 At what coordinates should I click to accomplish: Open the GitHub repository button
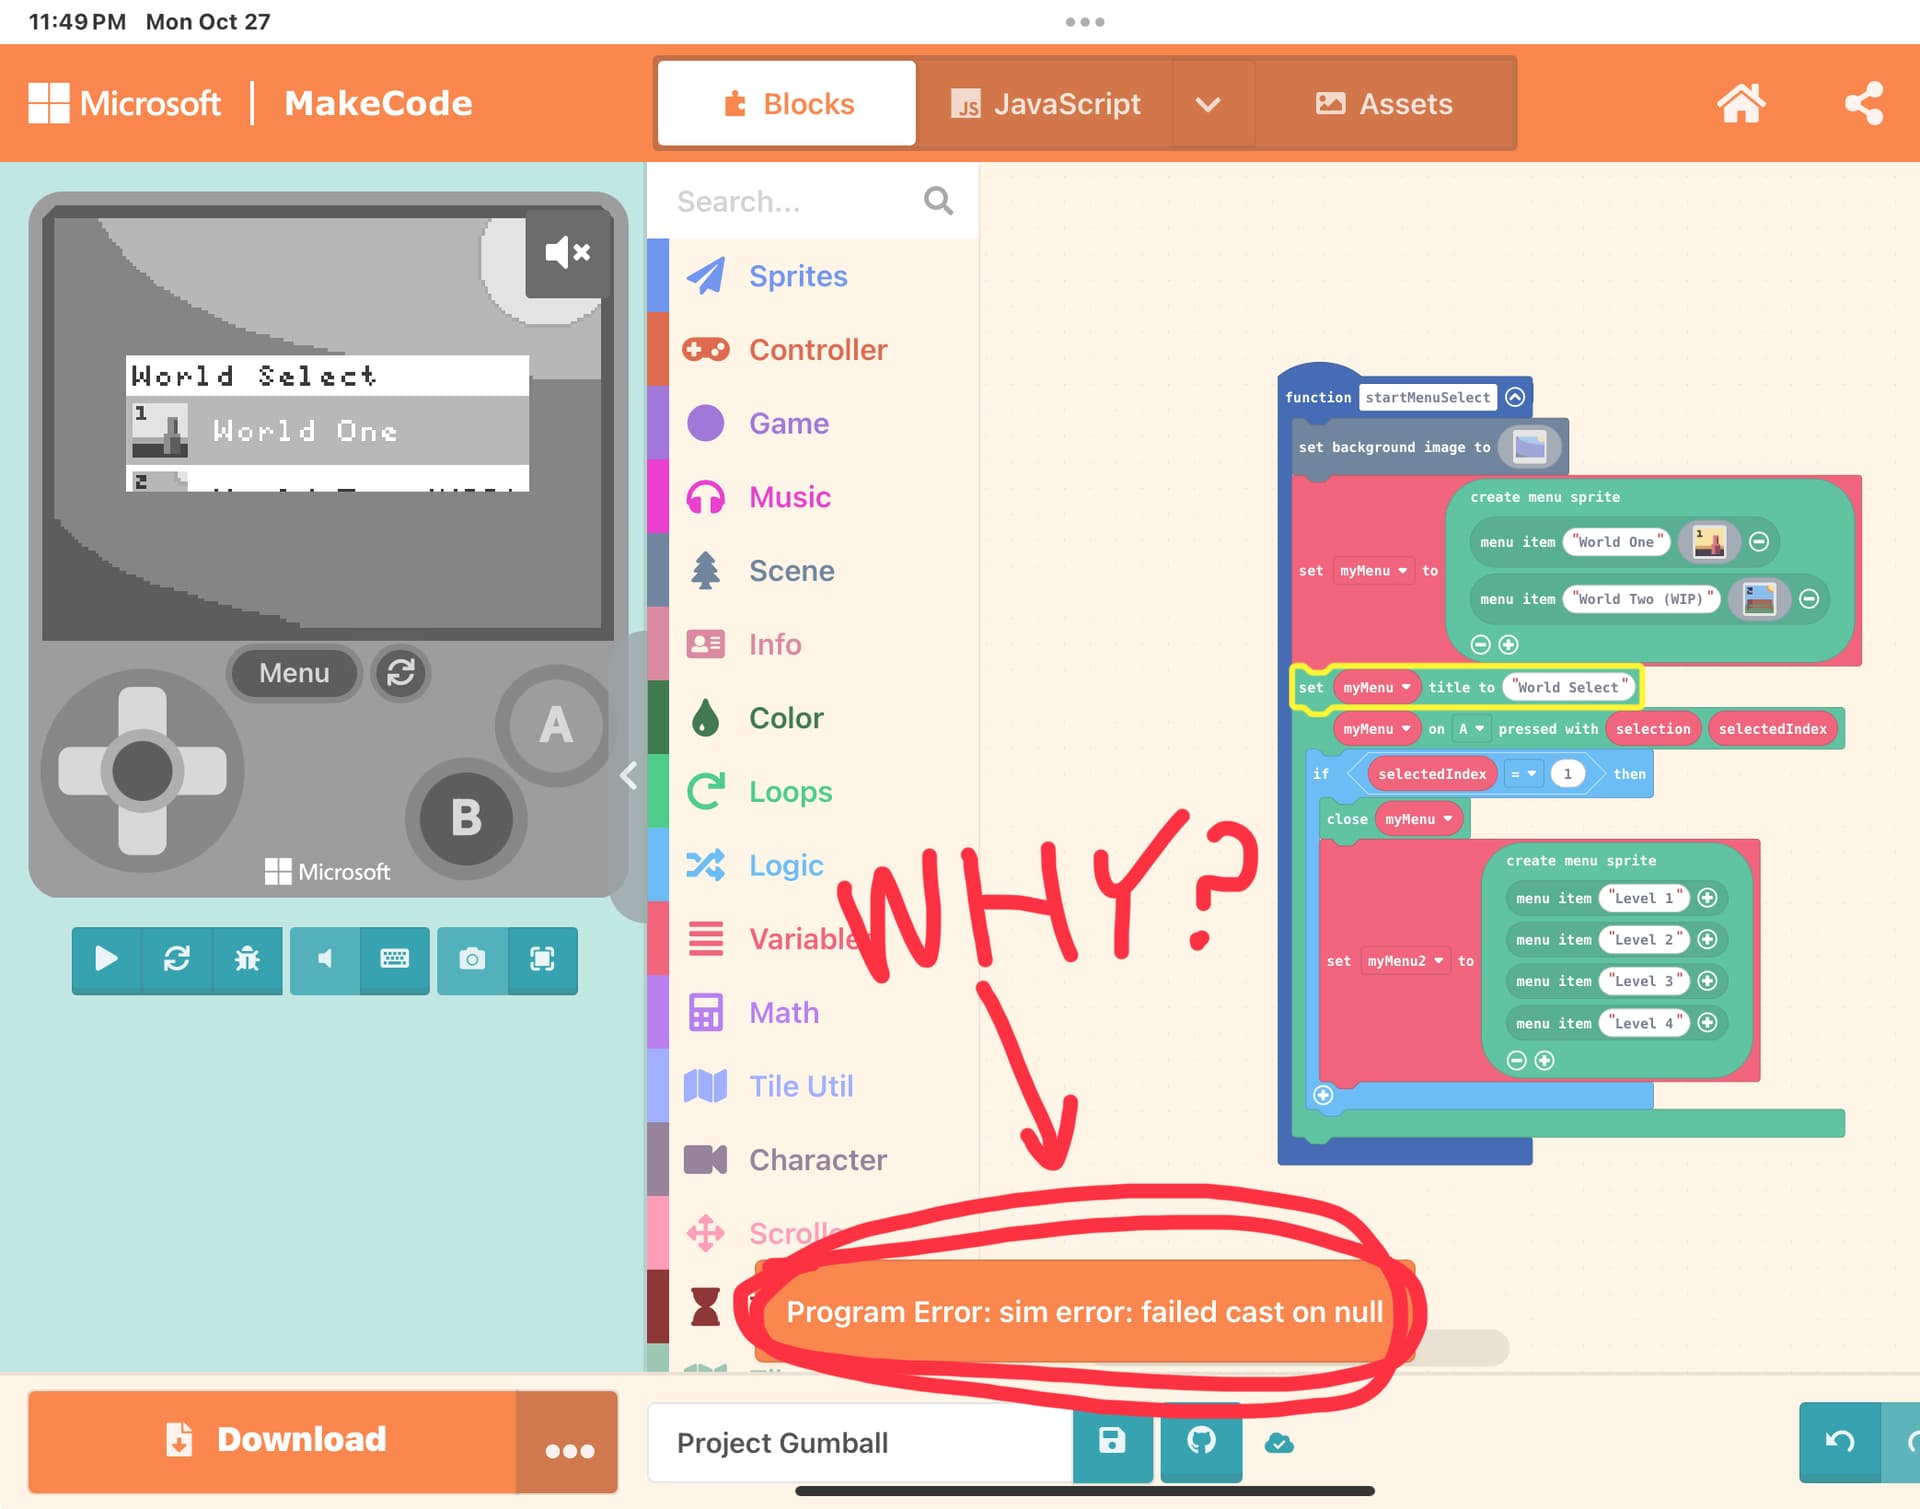[1201, 1441]
